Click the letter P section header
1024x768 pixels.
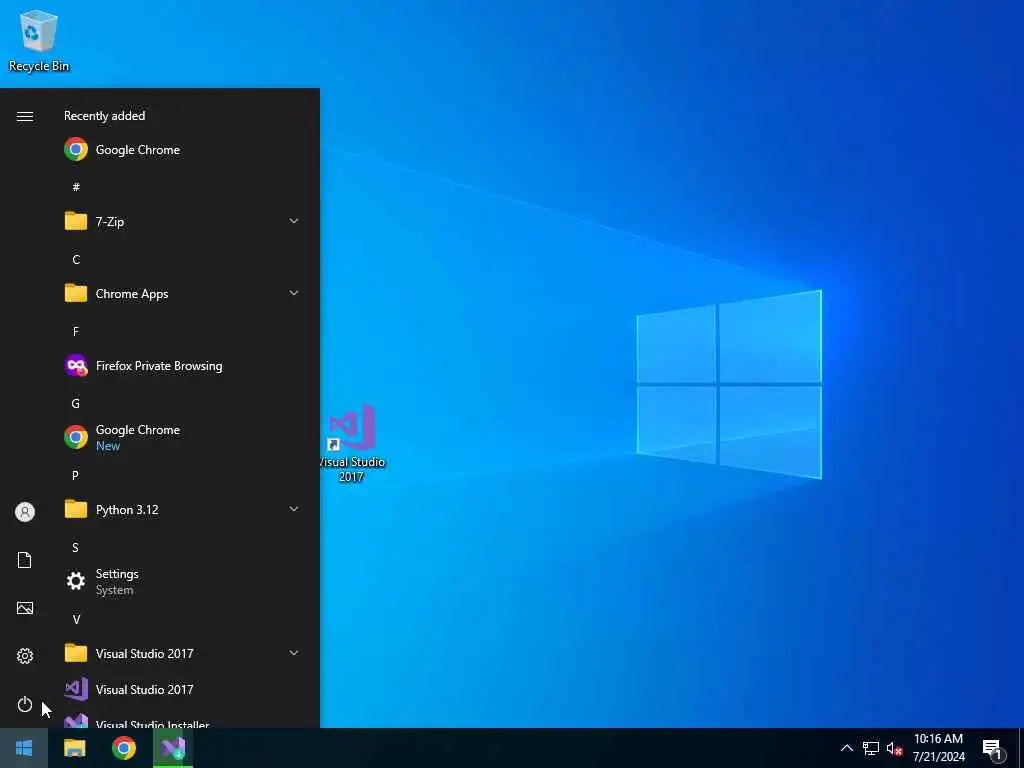76,475
